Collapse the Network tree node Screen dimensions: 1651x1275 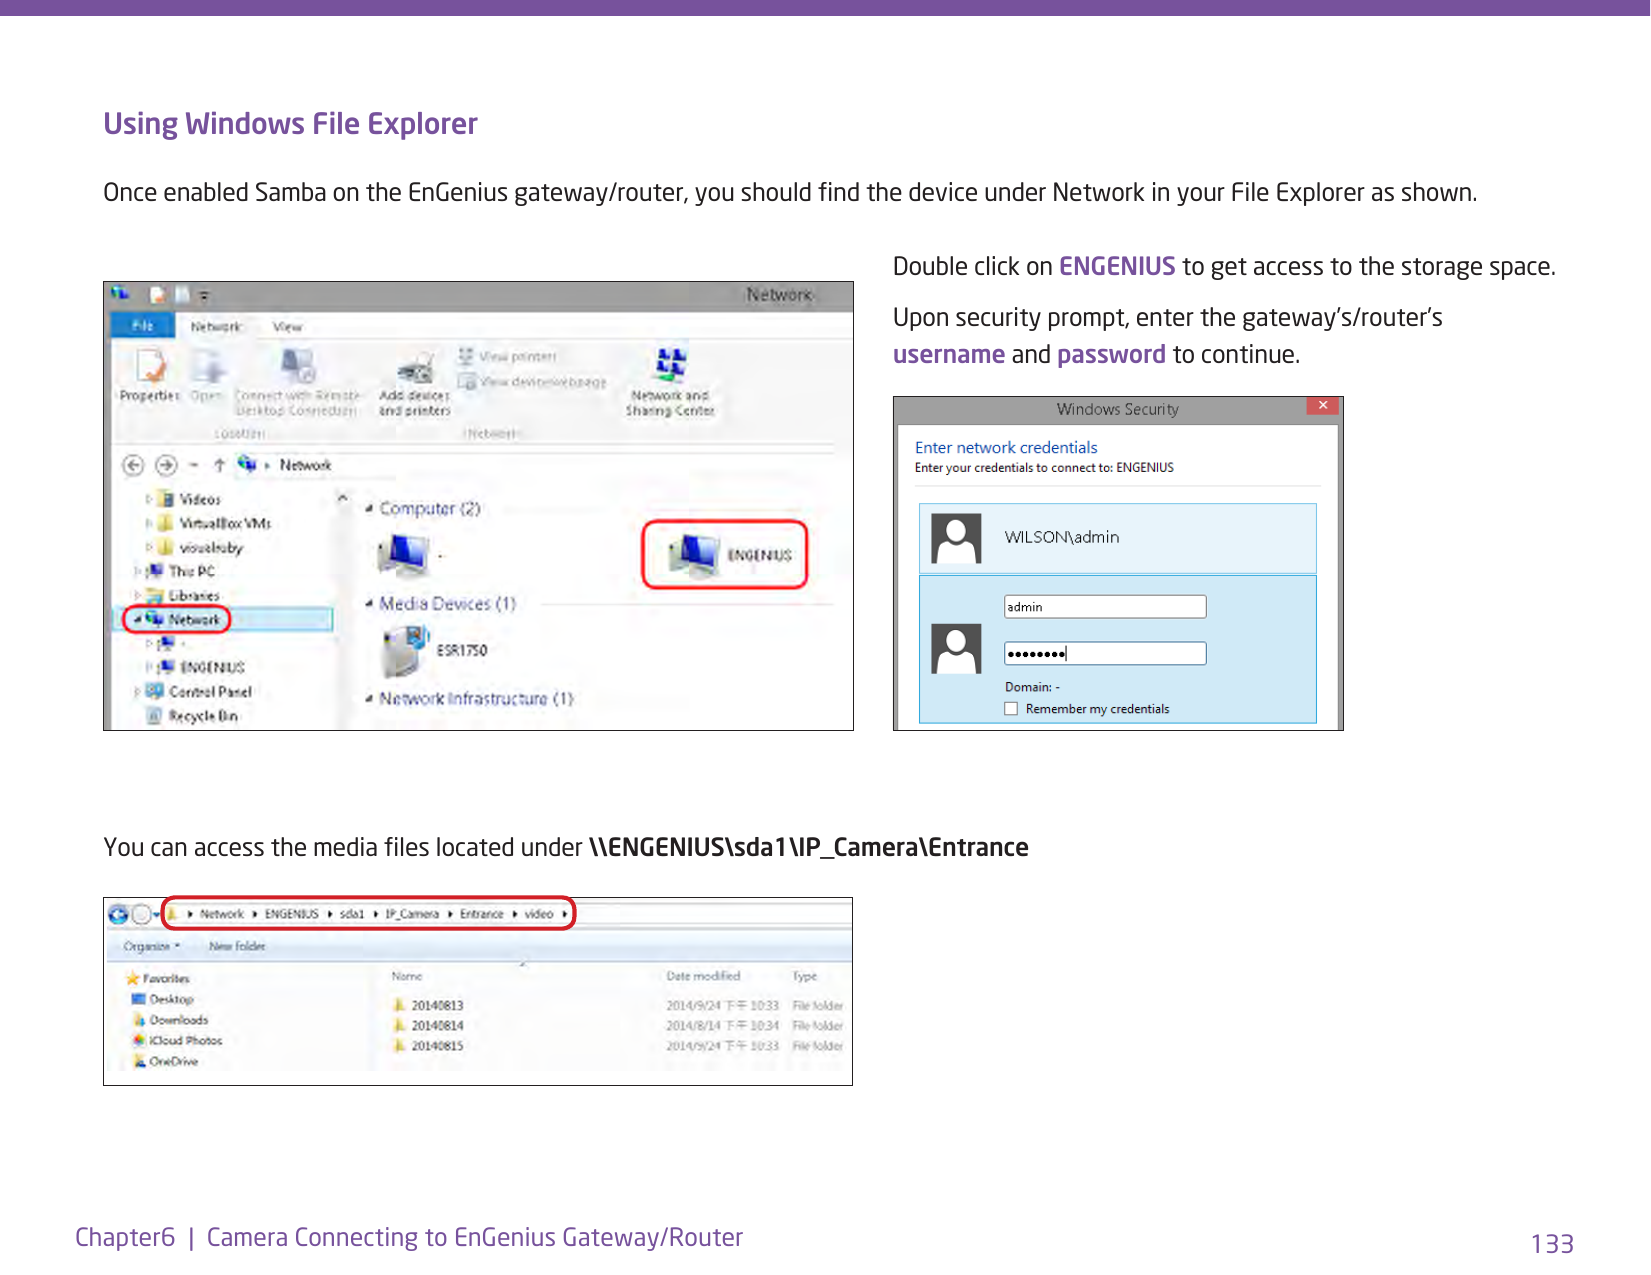click(x=137, y=620)
